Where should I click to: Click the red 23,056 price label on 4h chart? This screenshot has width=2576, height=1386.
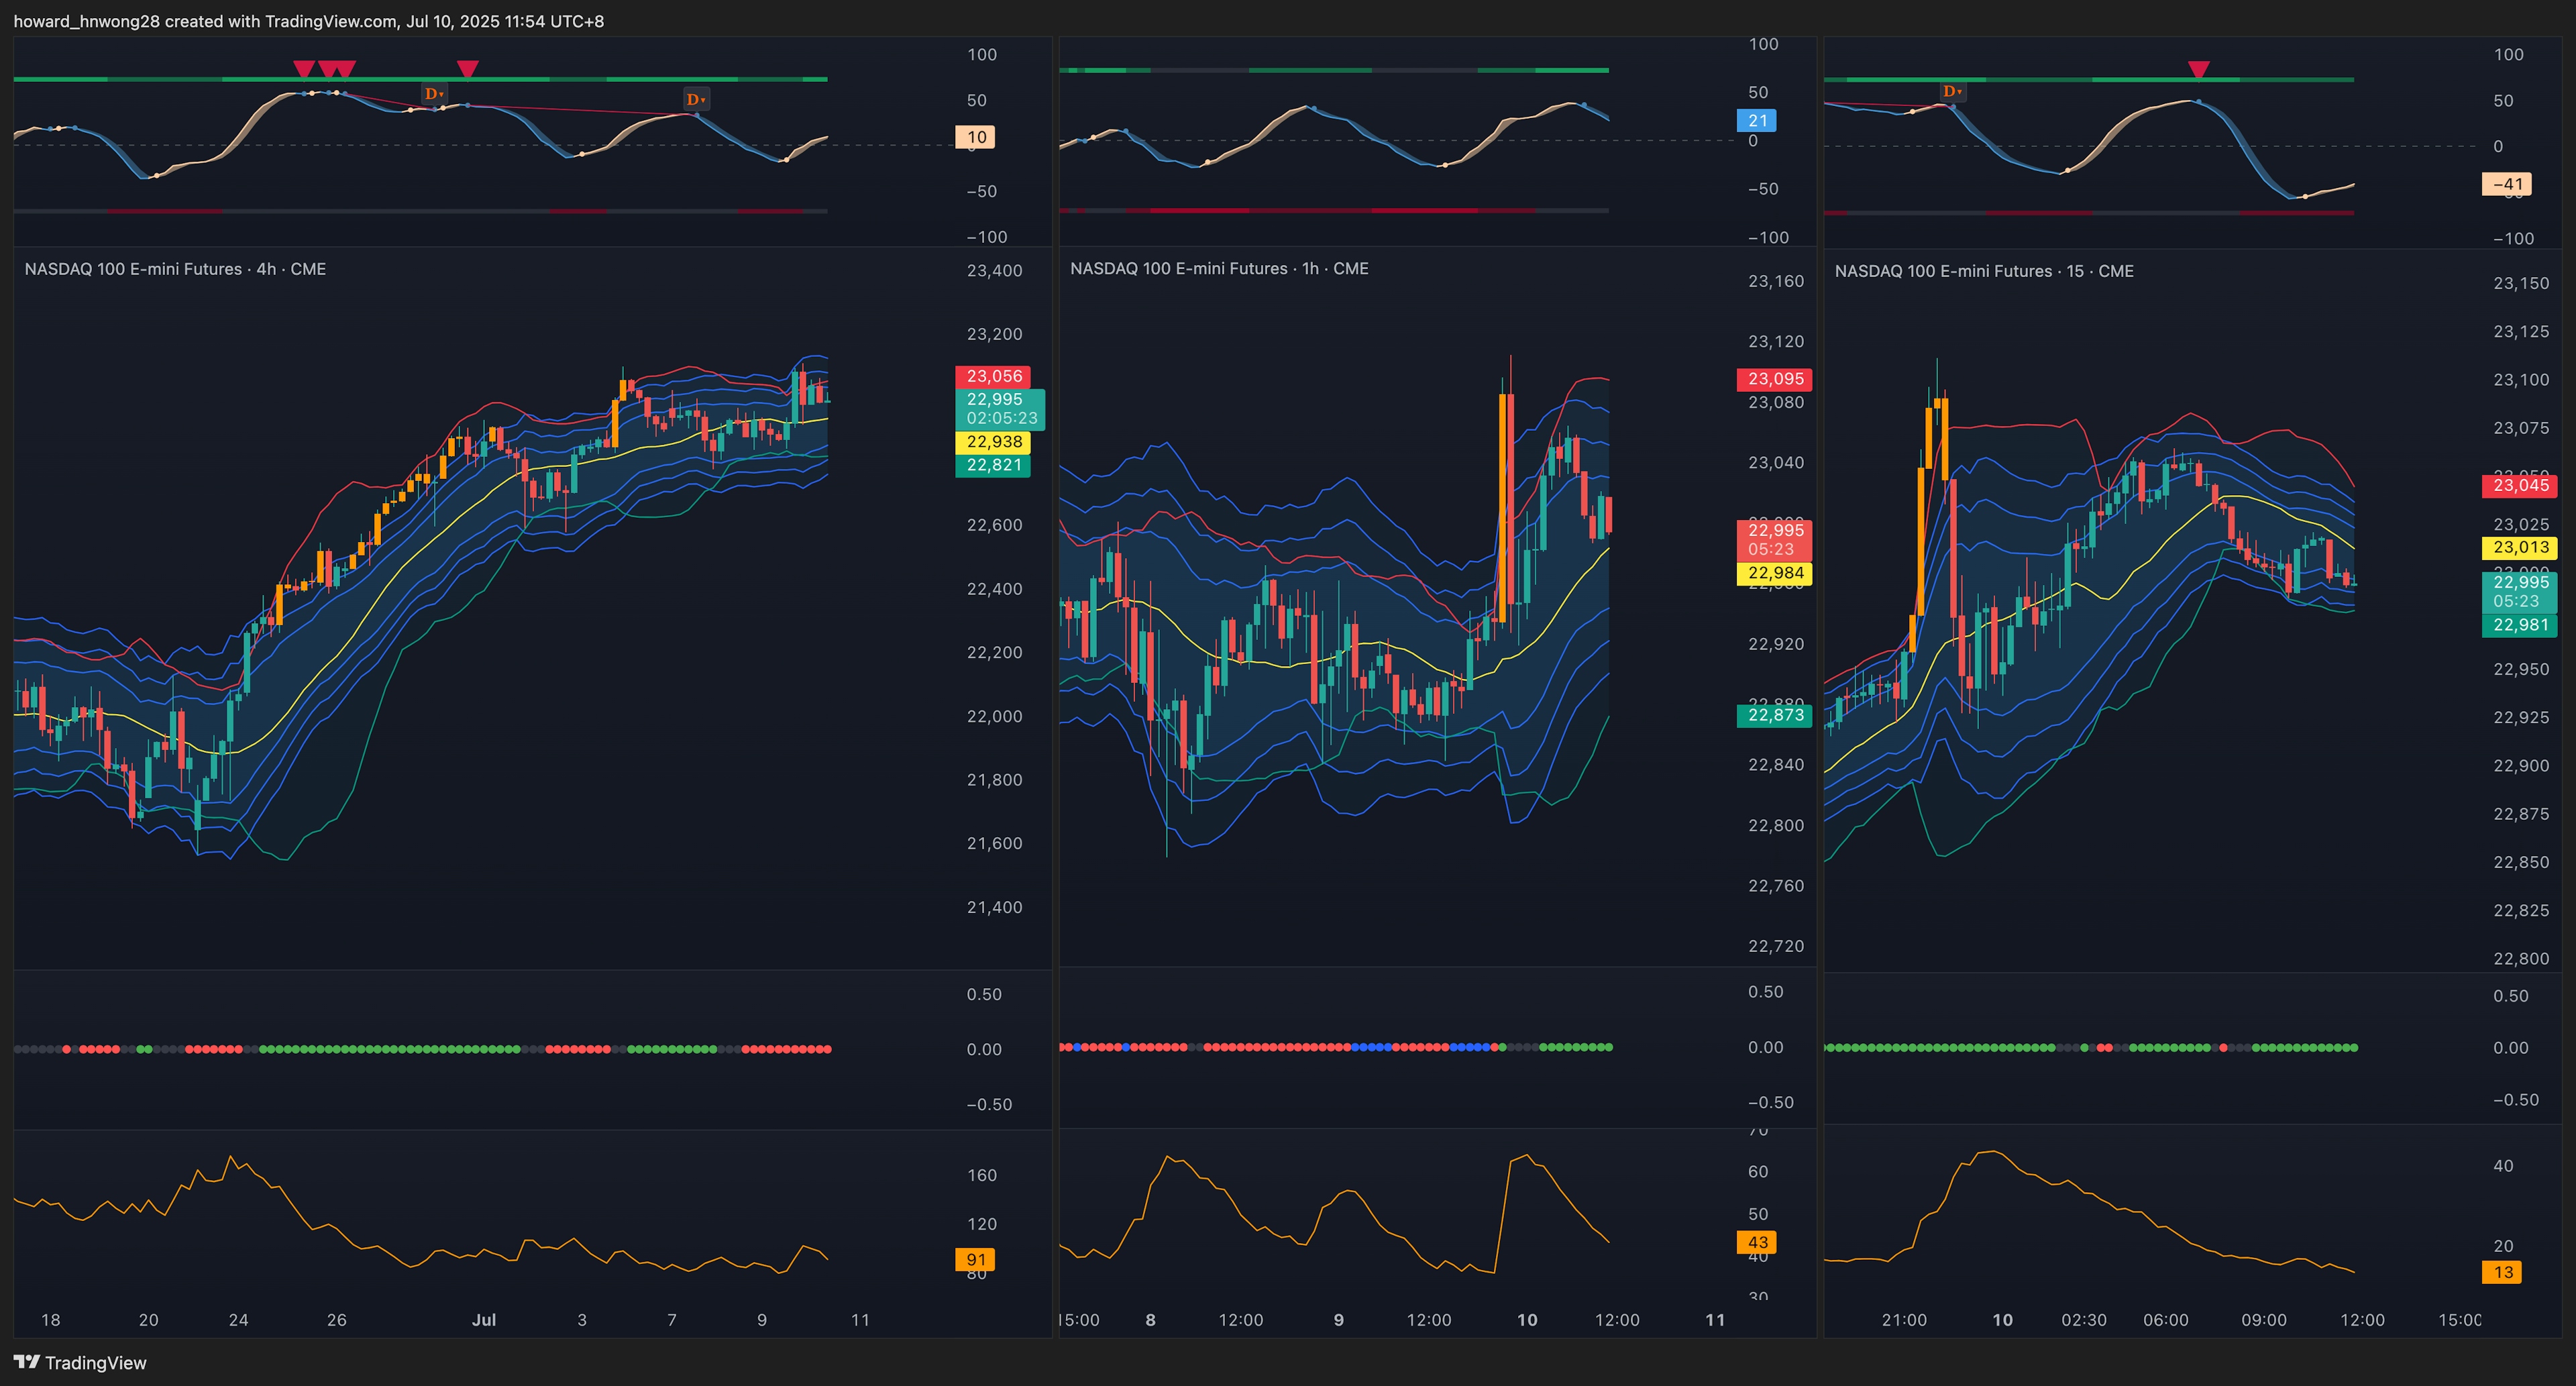(994, 376)
